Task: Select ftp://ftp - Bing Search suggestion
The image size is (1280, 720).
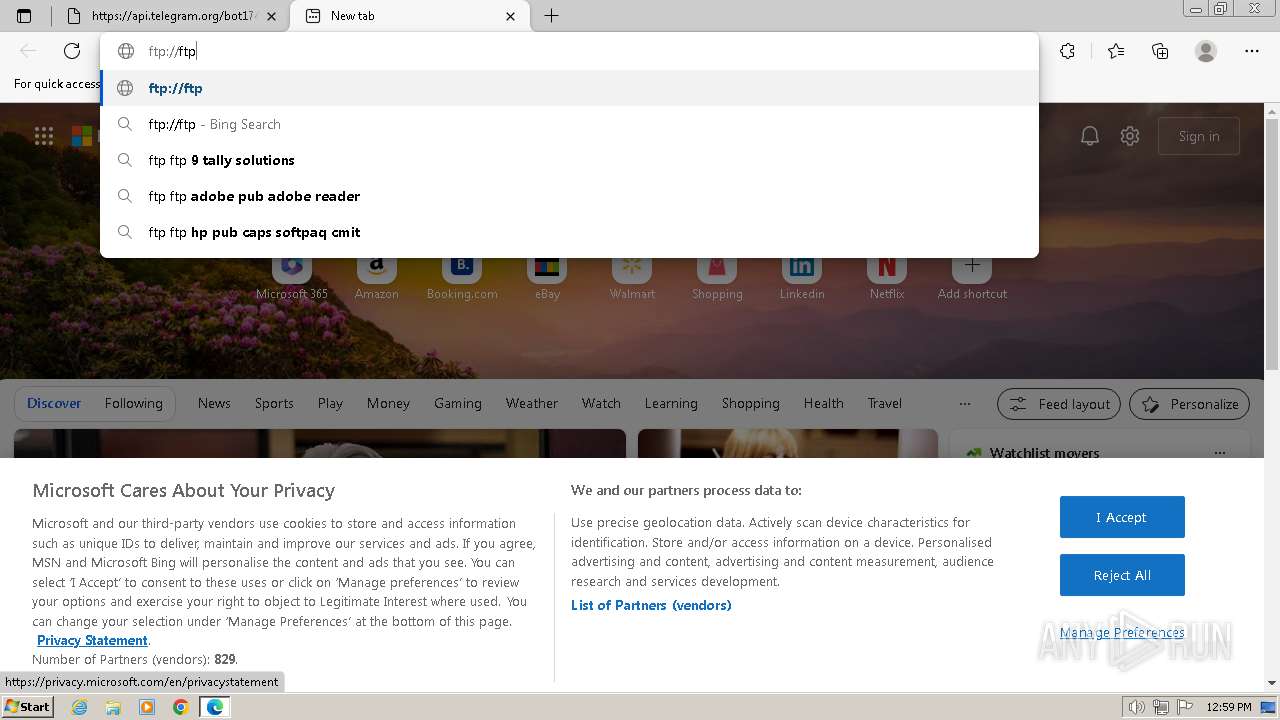Action: [570, 124]
